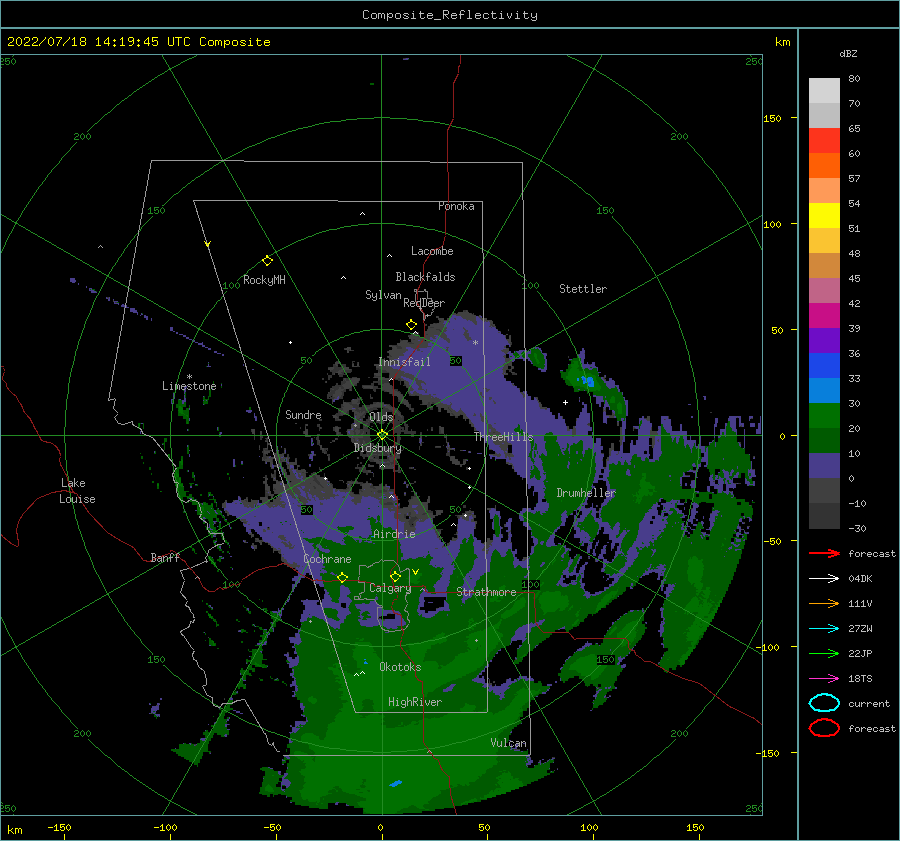Image resolution: width=900 pixels, height=841 pixels.
Task: Click the Lake Louise label
Action: point(77,491)
